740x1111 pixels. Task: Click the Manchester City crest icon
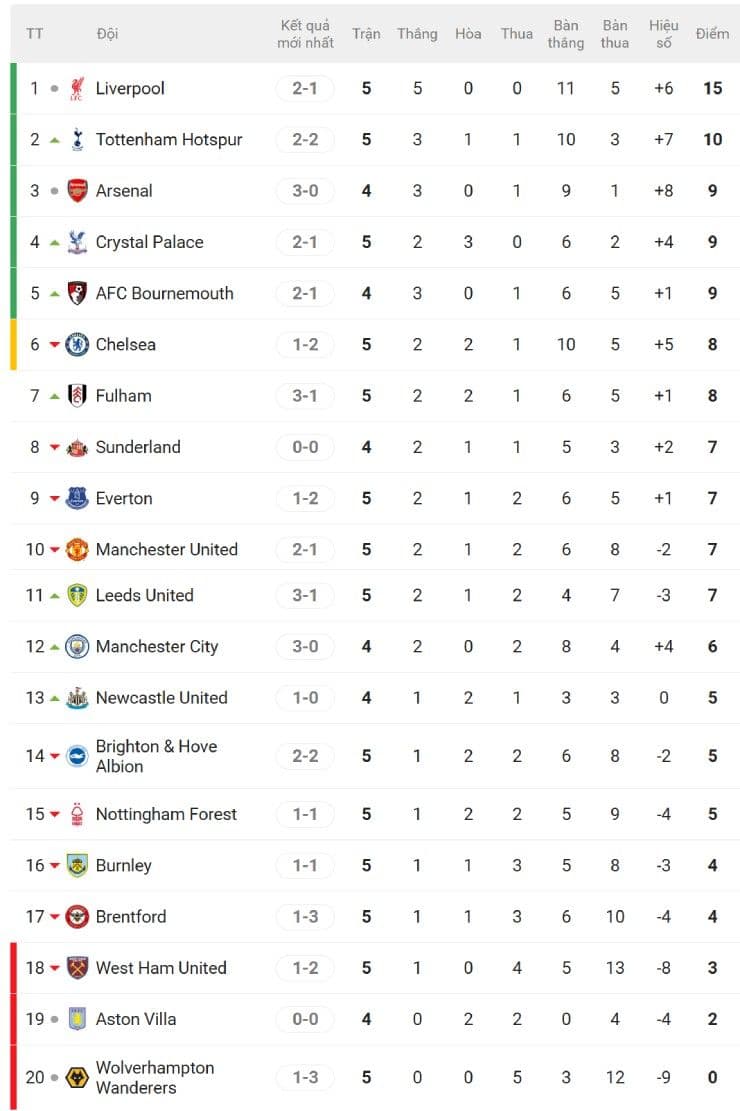pyautogui.click(x=77, y=647)
